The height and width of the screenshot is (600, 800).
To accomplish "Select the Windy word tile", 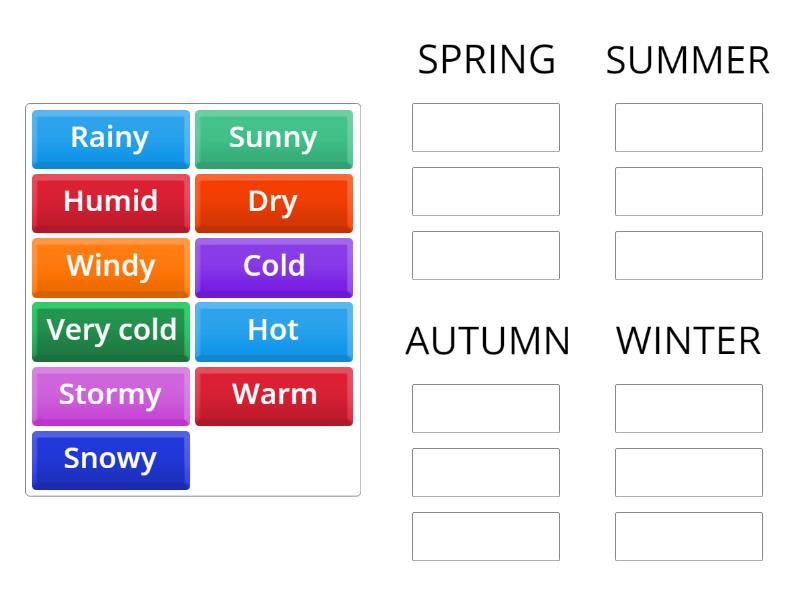I will 110,267.
